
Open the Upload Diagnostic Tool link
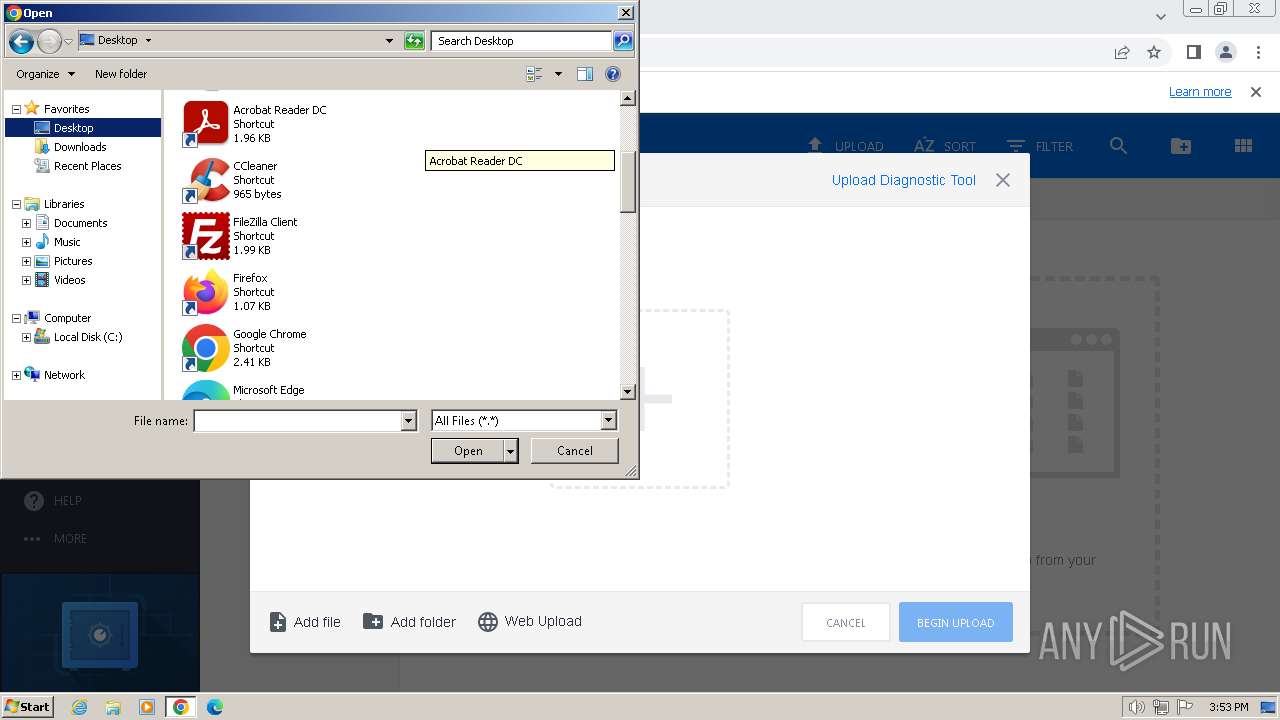click(x=904, y=180)
